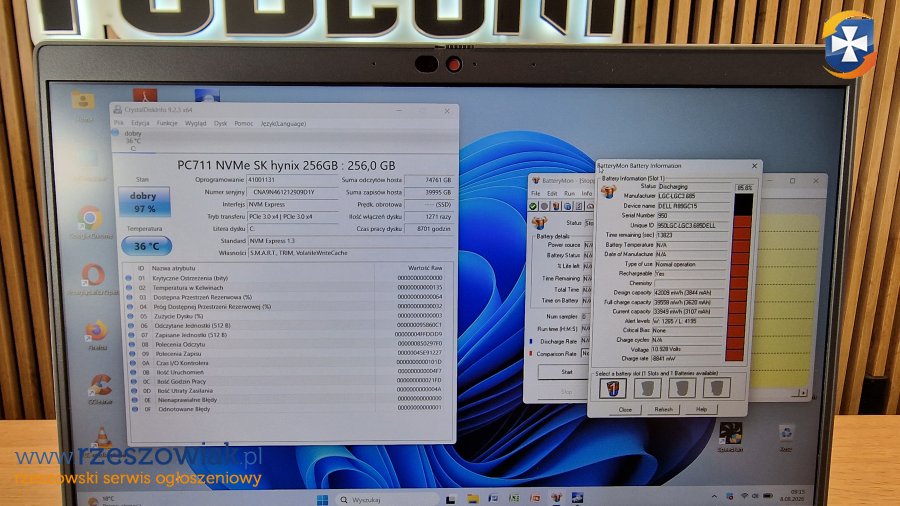Image resolution: width=900 pixels, height=506 pixels.
Task: Open Dysk menu in CrystalDiskInfo
Action: (x=220, y=123)
